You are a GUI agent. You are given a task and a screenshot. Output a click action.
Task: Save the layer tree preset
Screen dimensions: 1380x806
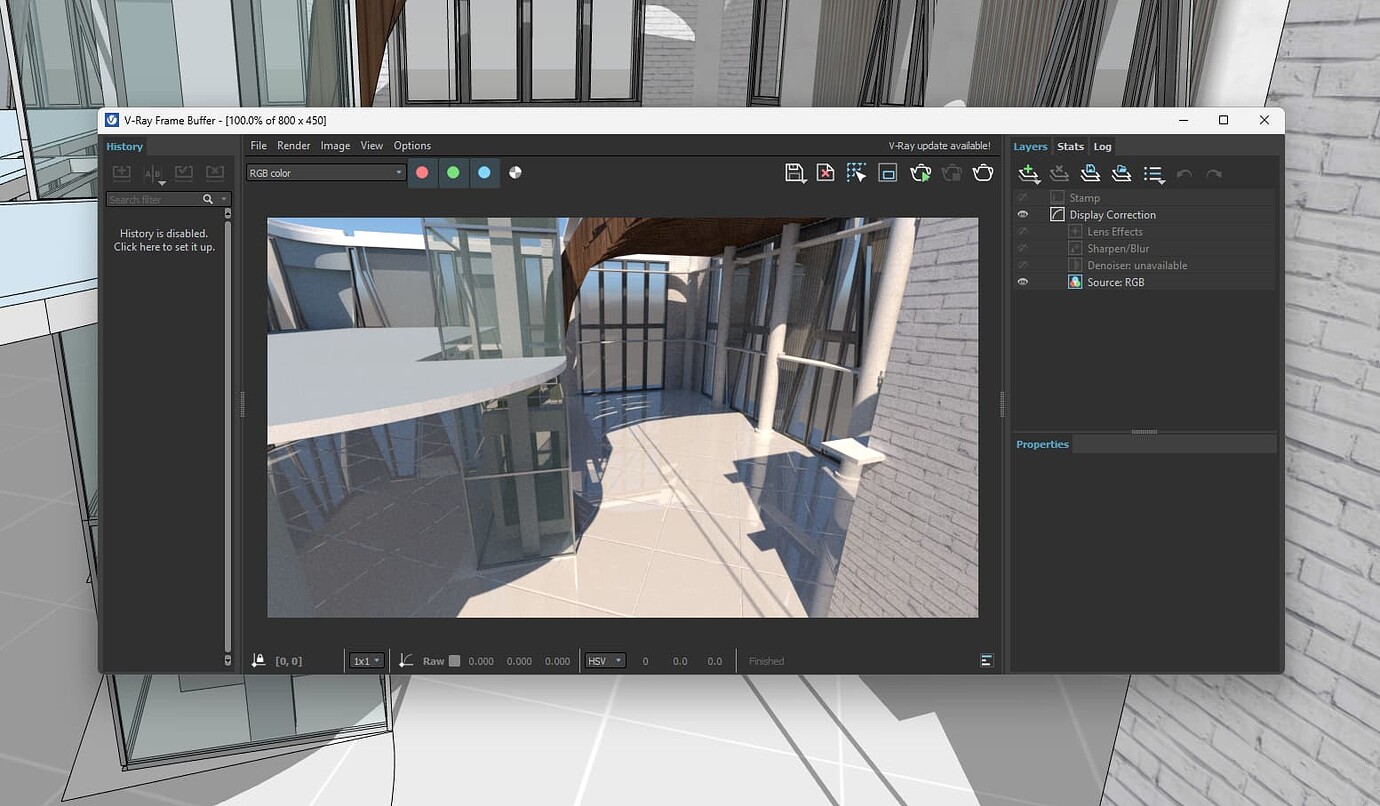point(1089,173)
